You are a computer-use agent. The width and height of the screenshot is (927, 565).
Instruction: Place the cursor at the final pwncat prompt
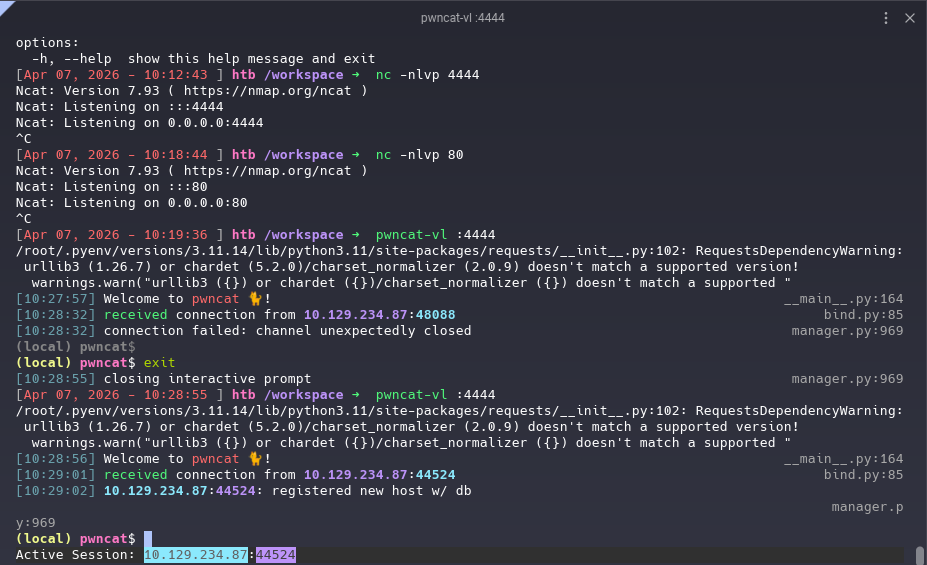coord(148,539)
